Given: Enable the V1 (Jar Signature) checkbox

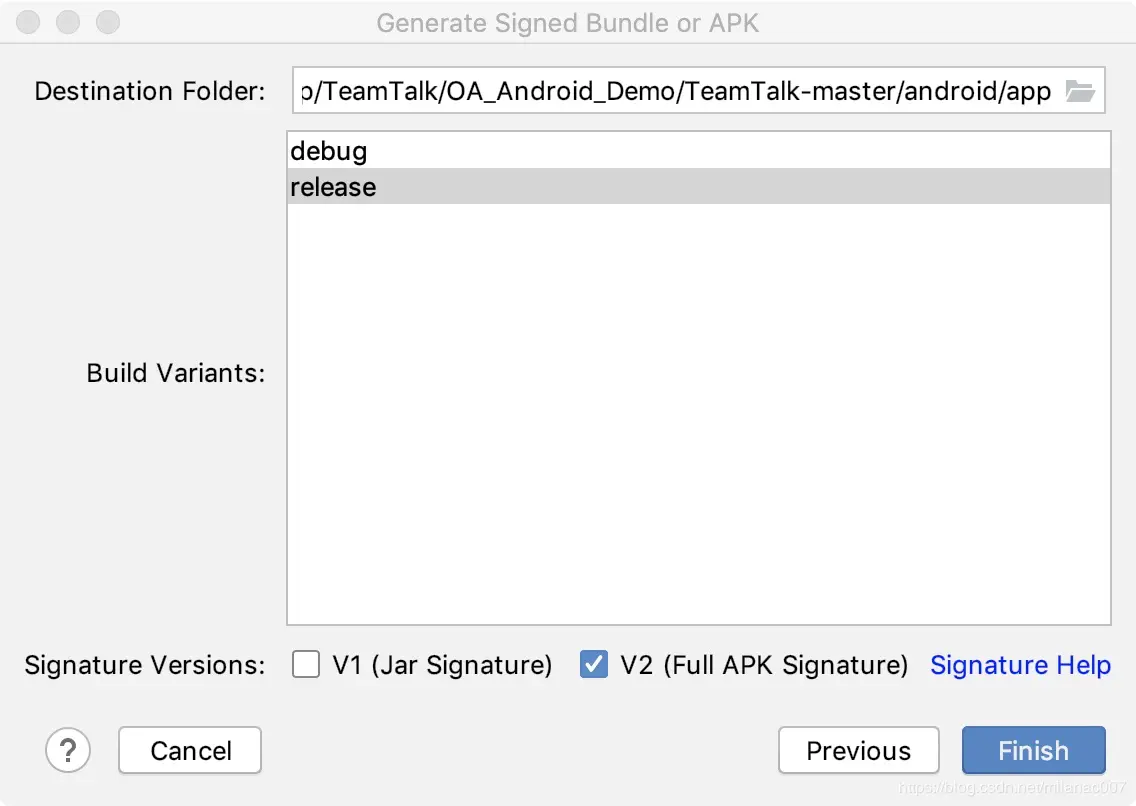Looking at the screenshot, I should click(x=306, y=665).
